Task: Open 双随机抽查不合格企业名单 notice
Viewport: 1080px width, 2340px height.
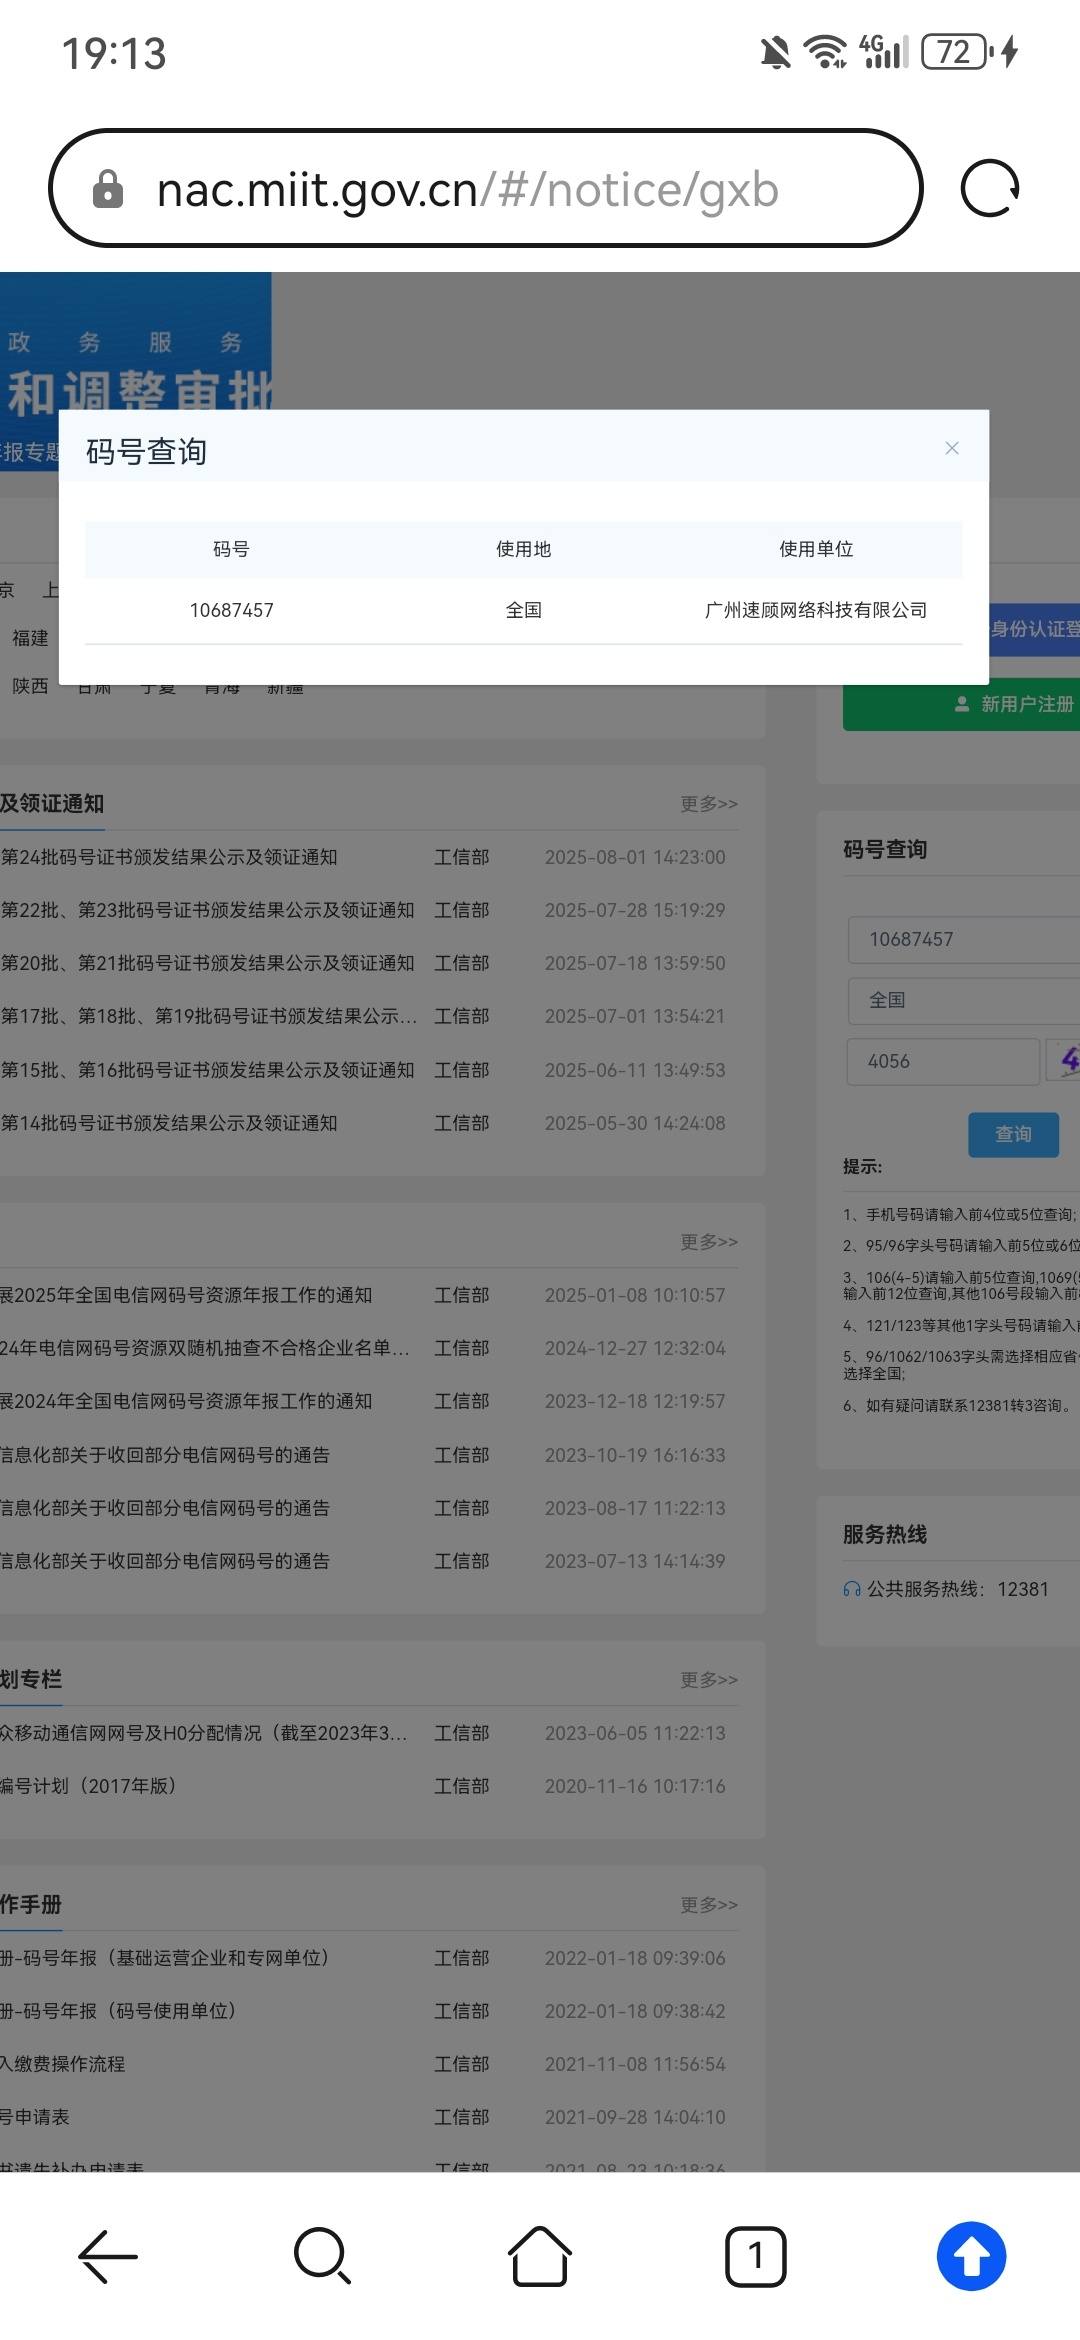Action: tap(205, 1348)
